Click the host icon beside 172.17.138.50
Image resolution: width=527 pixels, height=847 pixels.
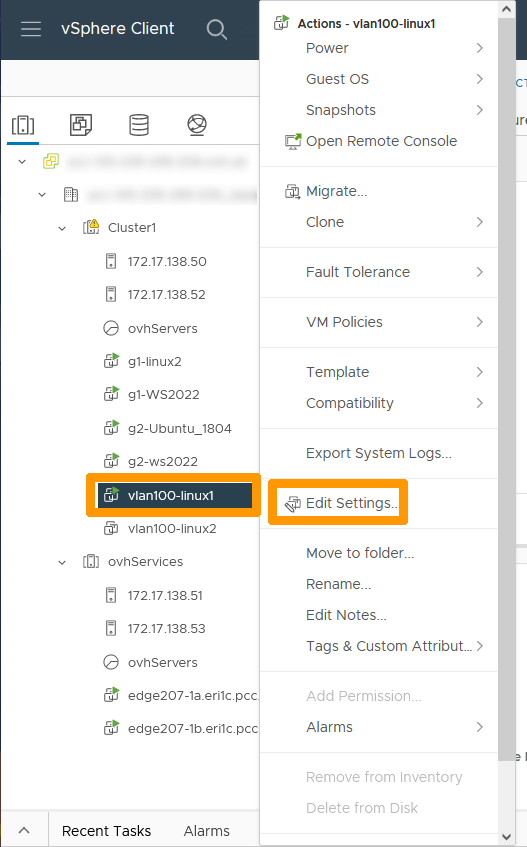pyautogui.click(x=111, y=261)
